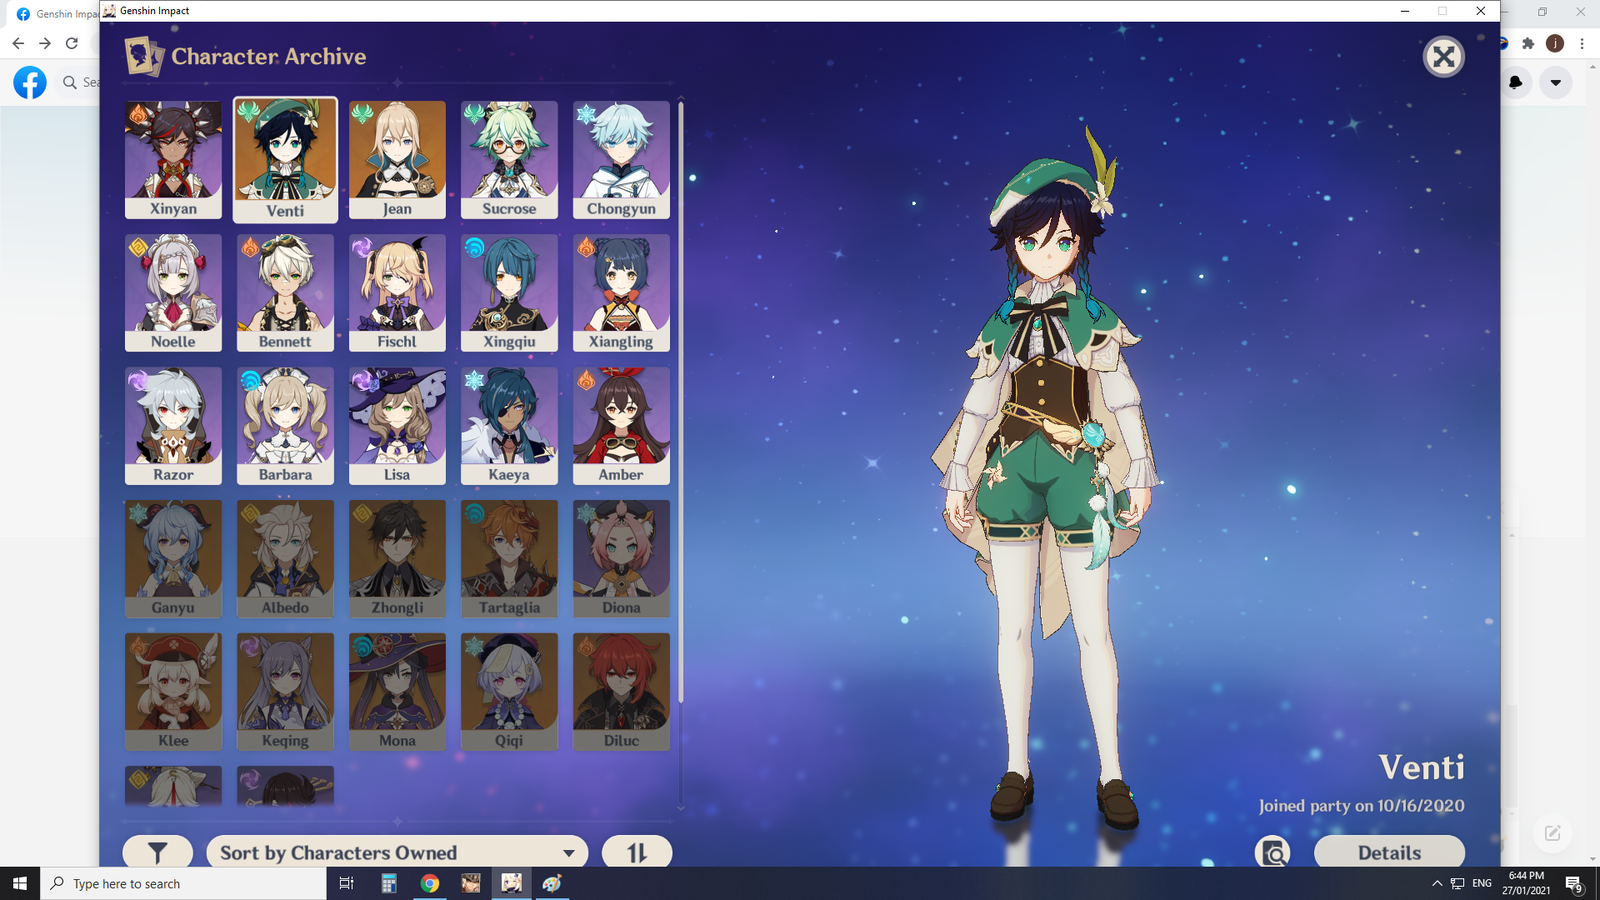Open Facebook account dropdown arrow

(1556, 82)
